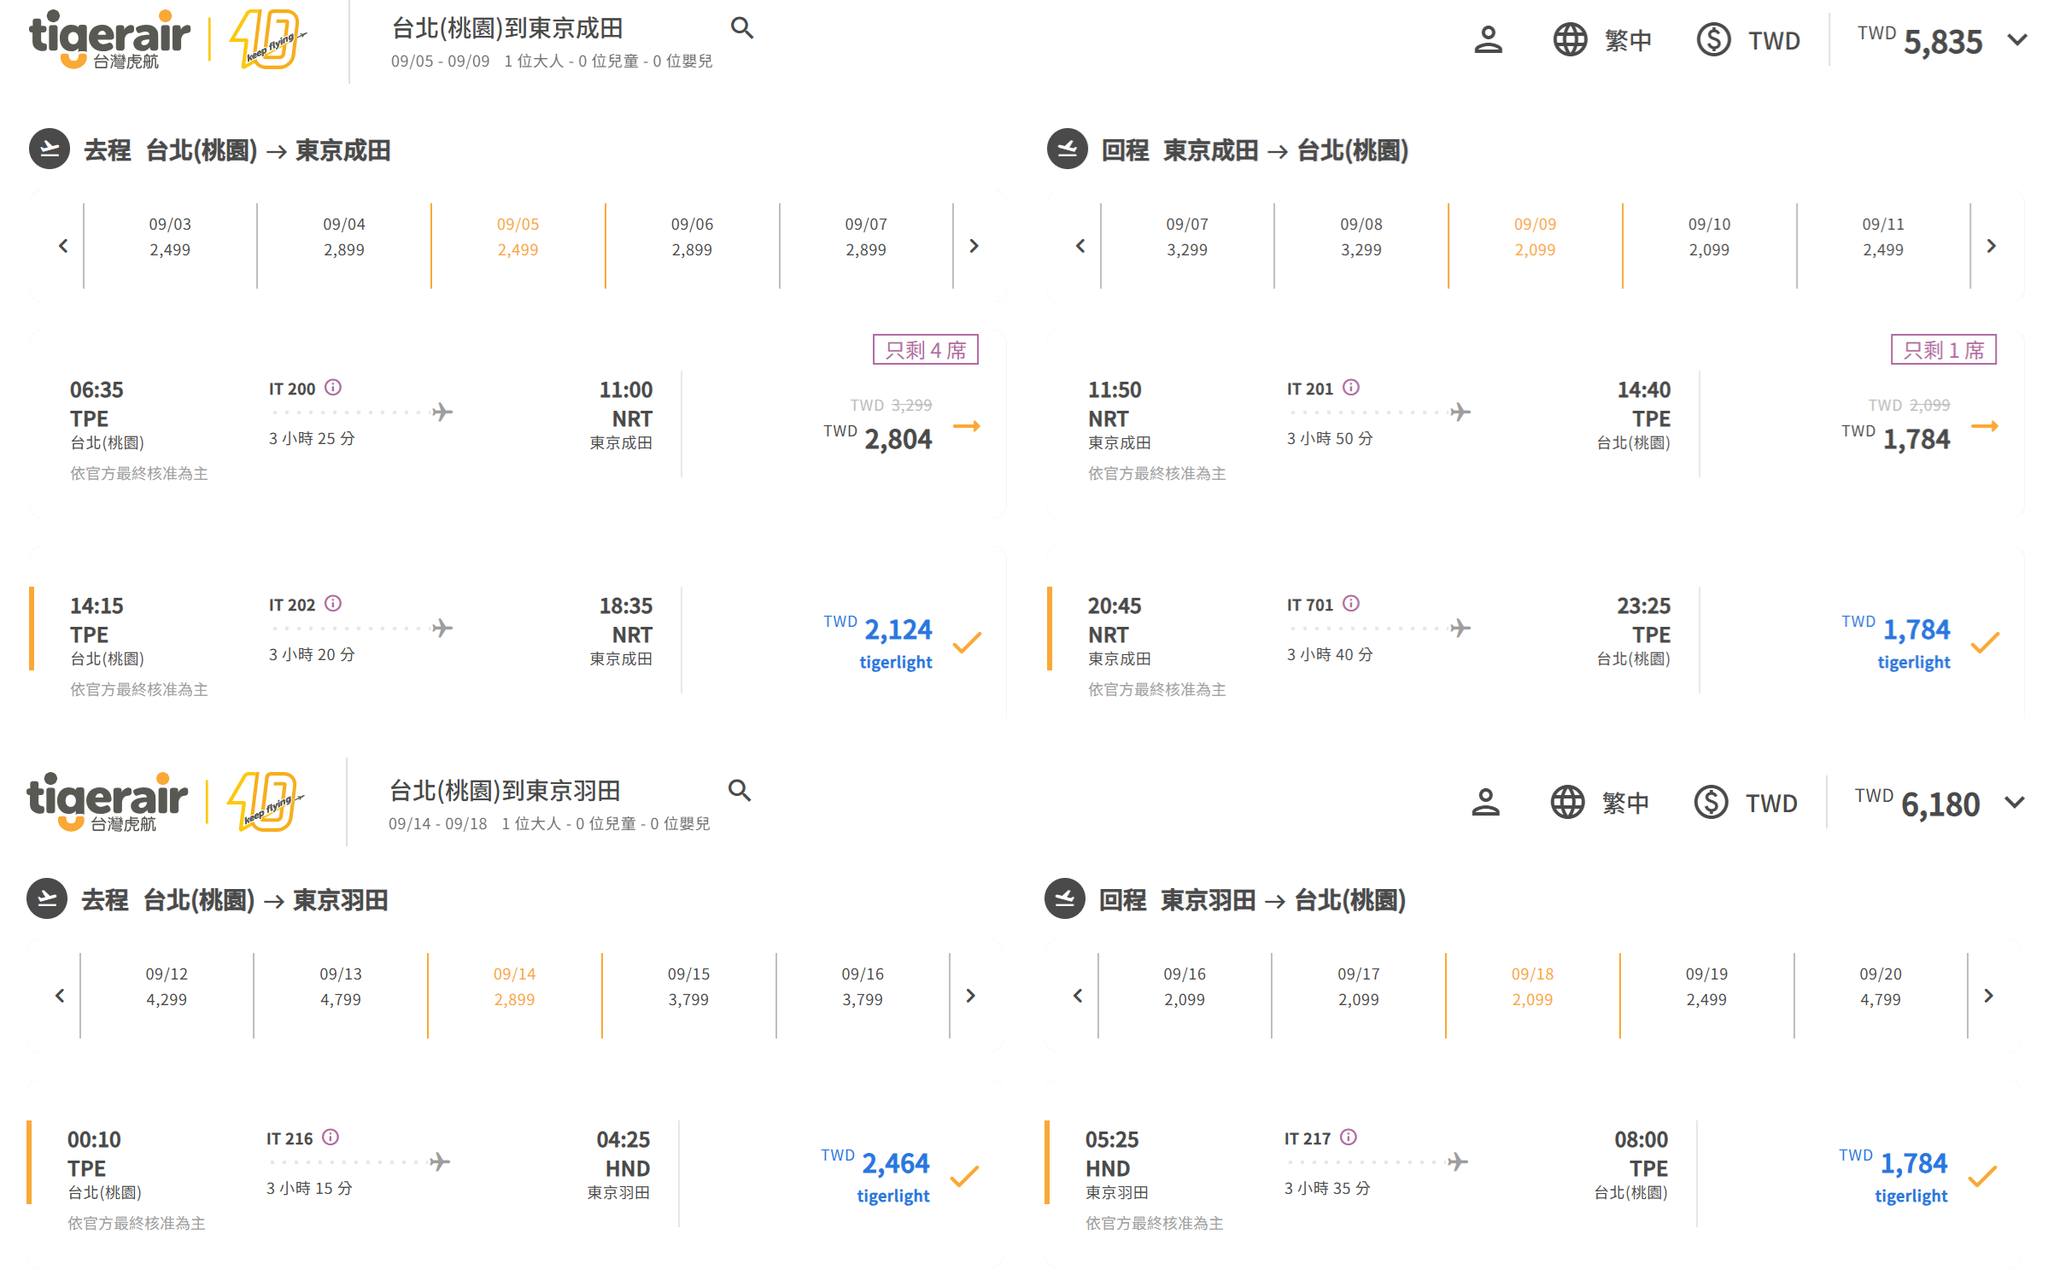Open the 繁中 language selector in top header

[x=1602, y=40]
